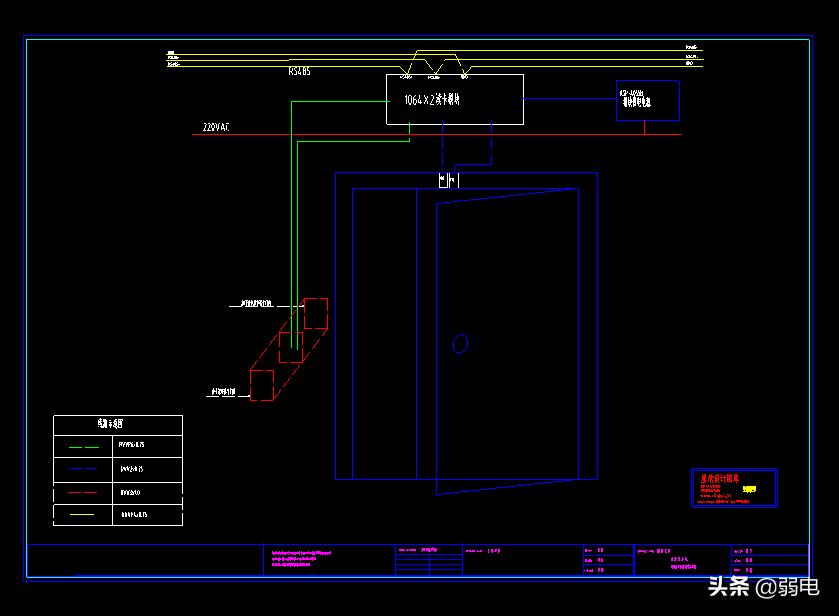Click the round door knob symbol

tap(460, 344)
